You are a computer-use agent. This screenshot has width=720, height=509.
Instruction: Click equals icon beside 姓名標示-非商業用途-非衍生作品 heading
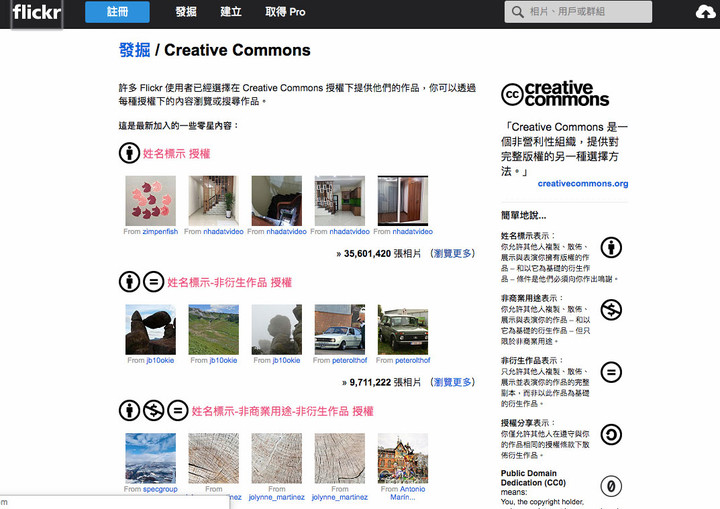[x=178, y=410]
